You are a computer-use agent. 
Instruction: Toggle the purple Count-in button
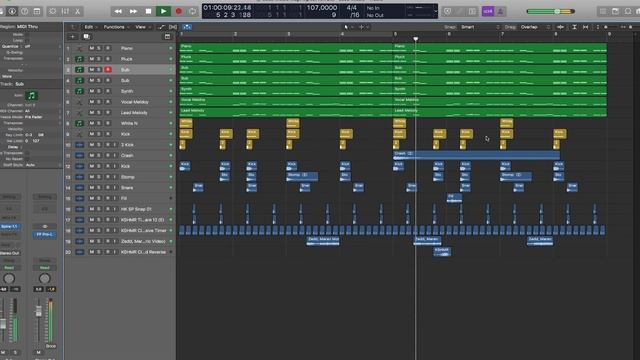487,11
